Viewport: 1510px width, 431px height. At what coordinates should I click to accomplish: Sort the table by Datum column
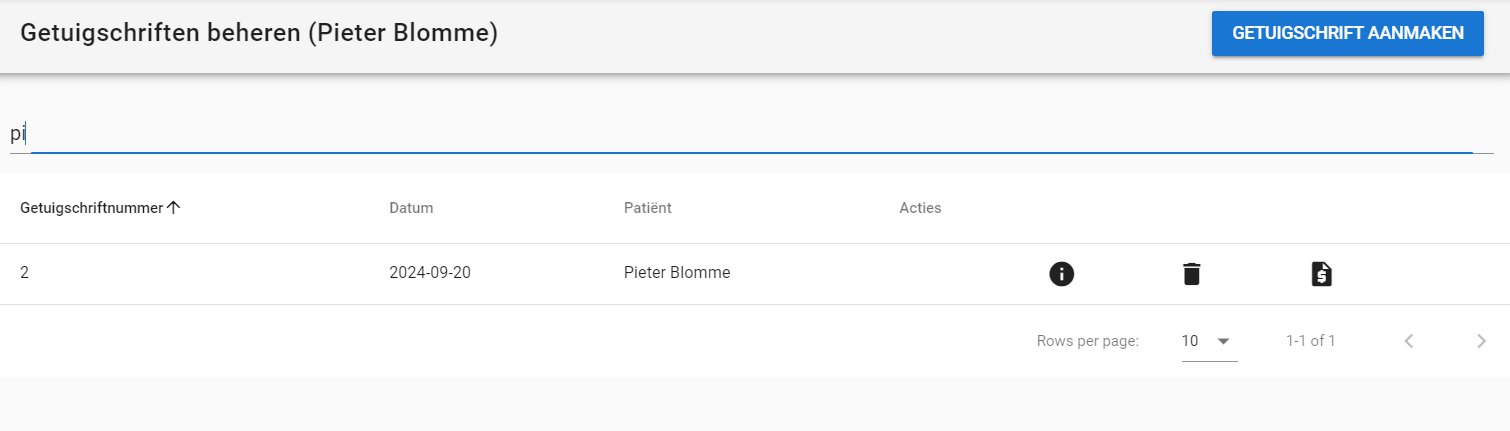click(x=411, y=208)
